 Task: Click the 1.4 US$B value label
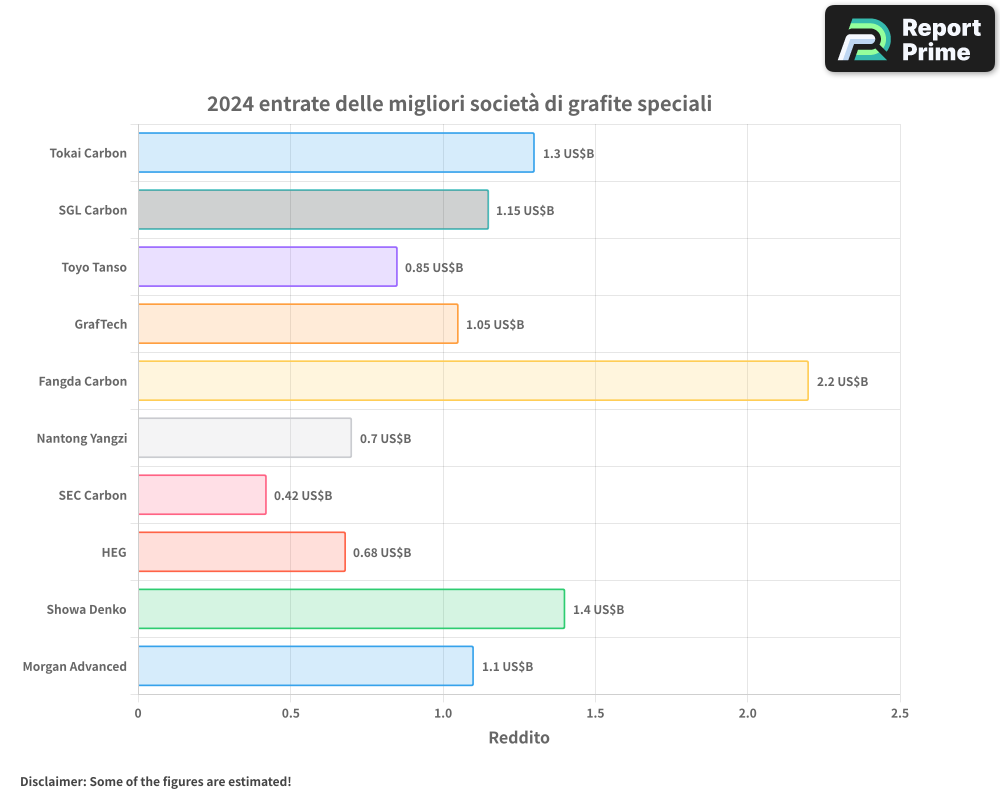(598, 610)
